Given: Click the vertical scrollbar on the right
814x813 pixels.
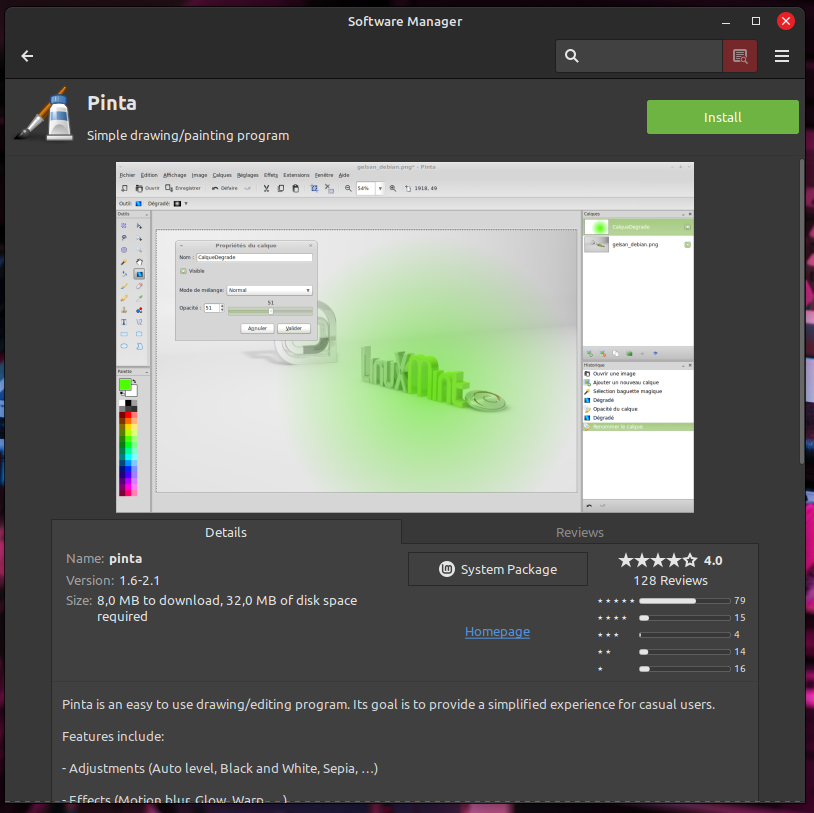Looking at the screenshot, I should coord(802,311).
